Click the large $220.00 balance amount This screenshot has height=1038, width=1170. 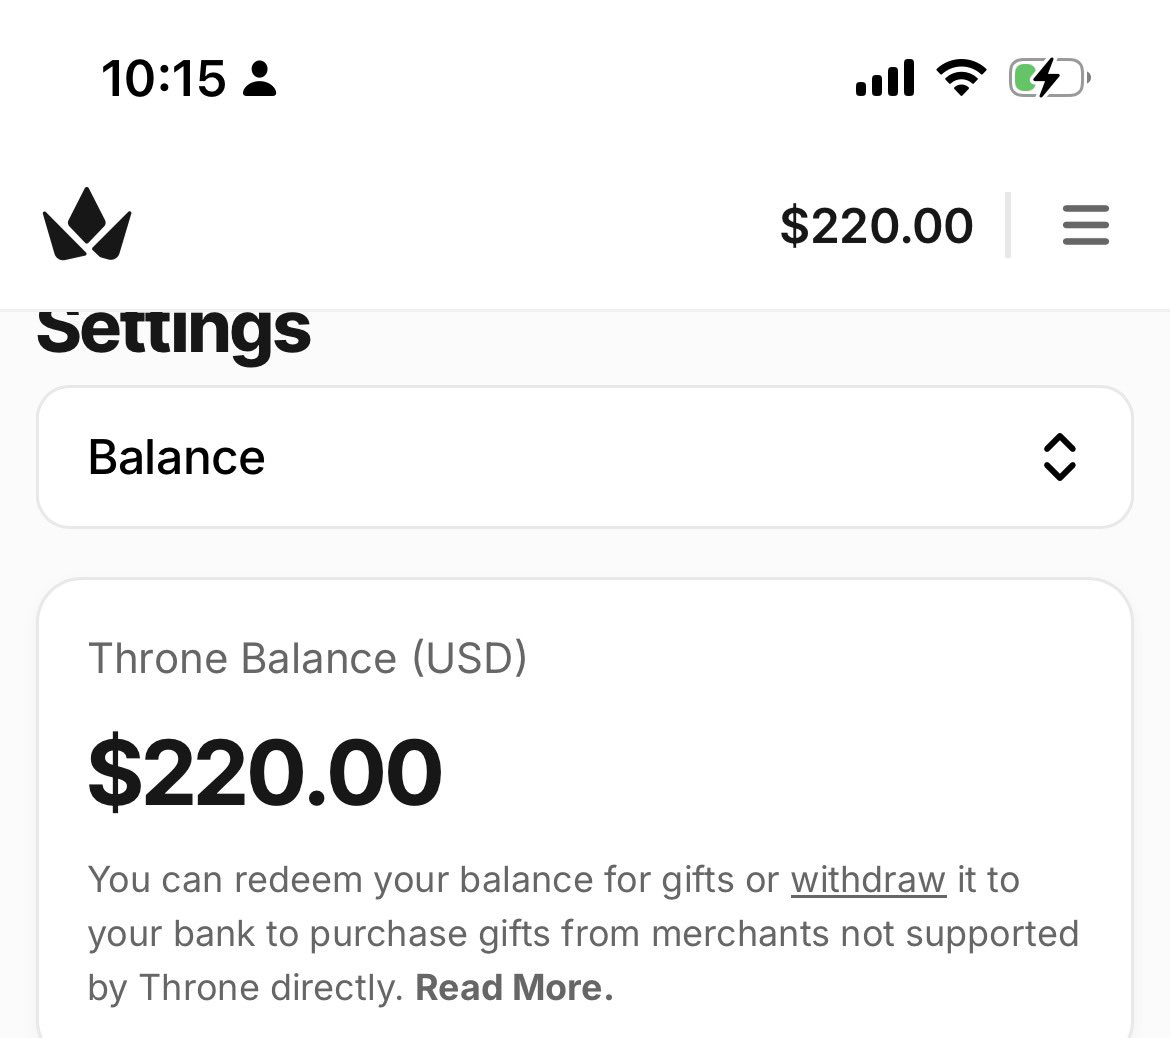(265, 772)
